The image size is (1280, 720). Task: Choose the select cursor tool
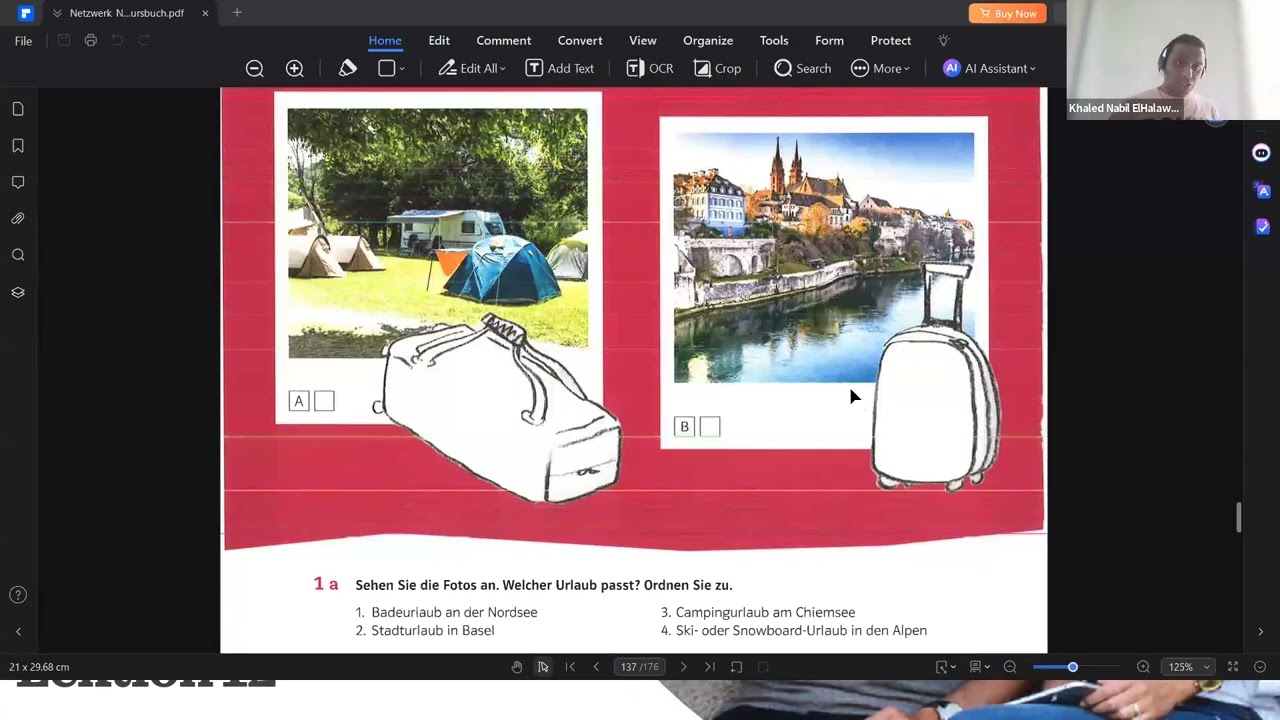point(543,667)
